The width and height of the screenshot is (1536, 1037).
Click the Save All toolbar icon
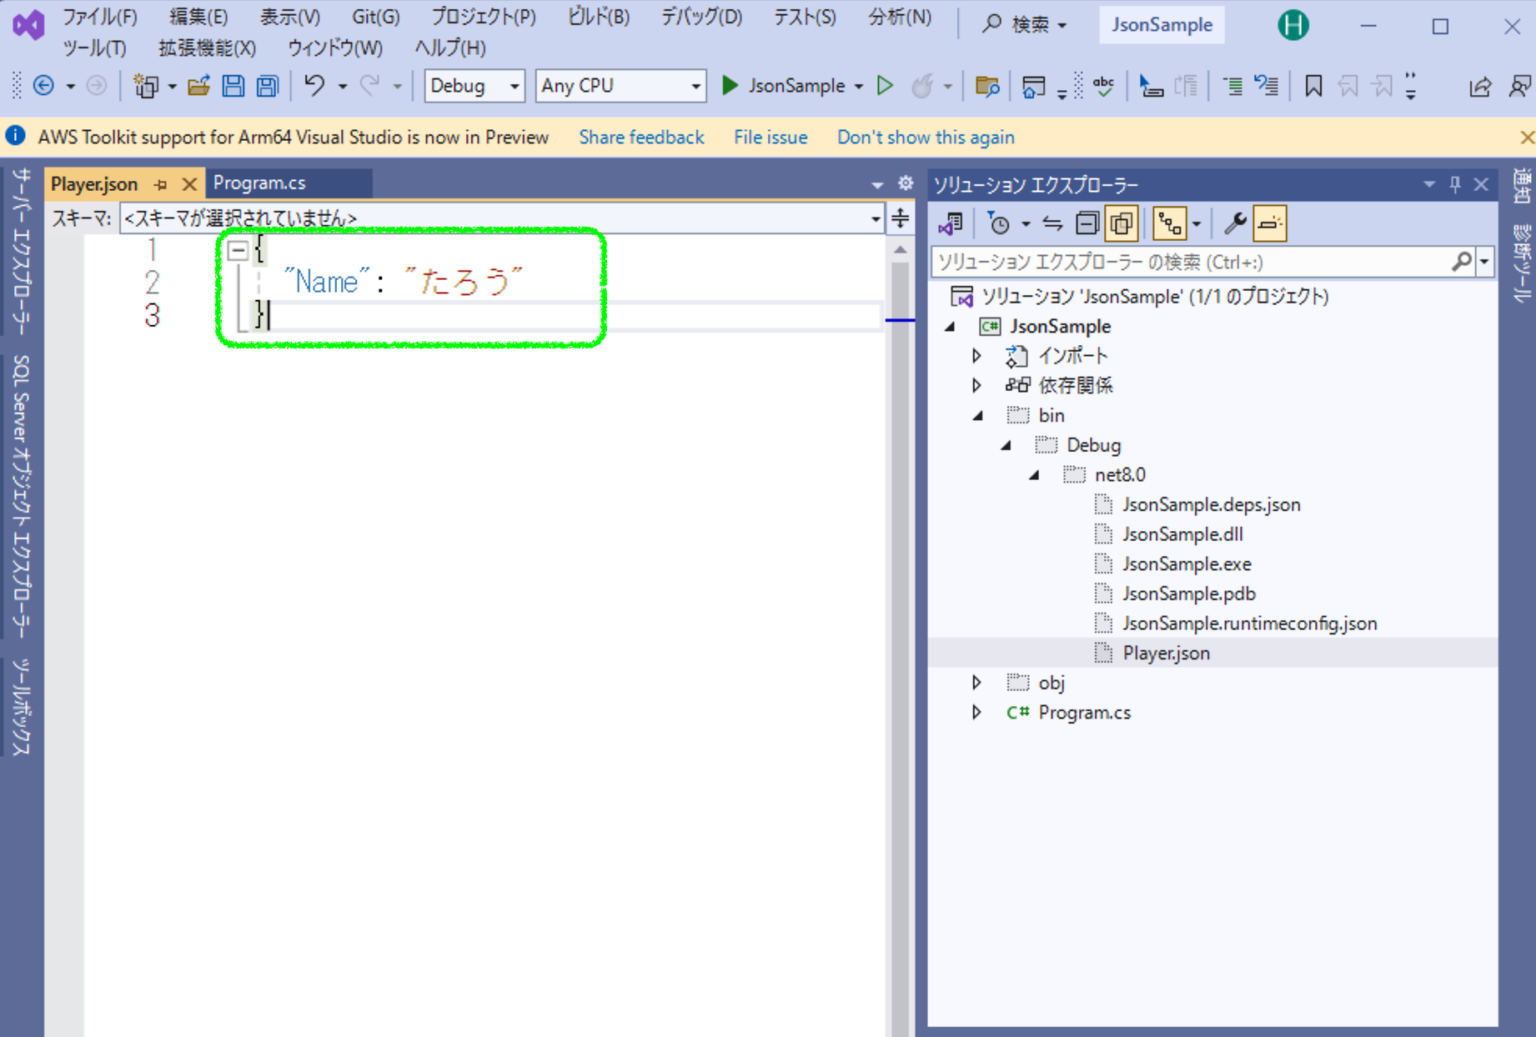coord(267,86)
